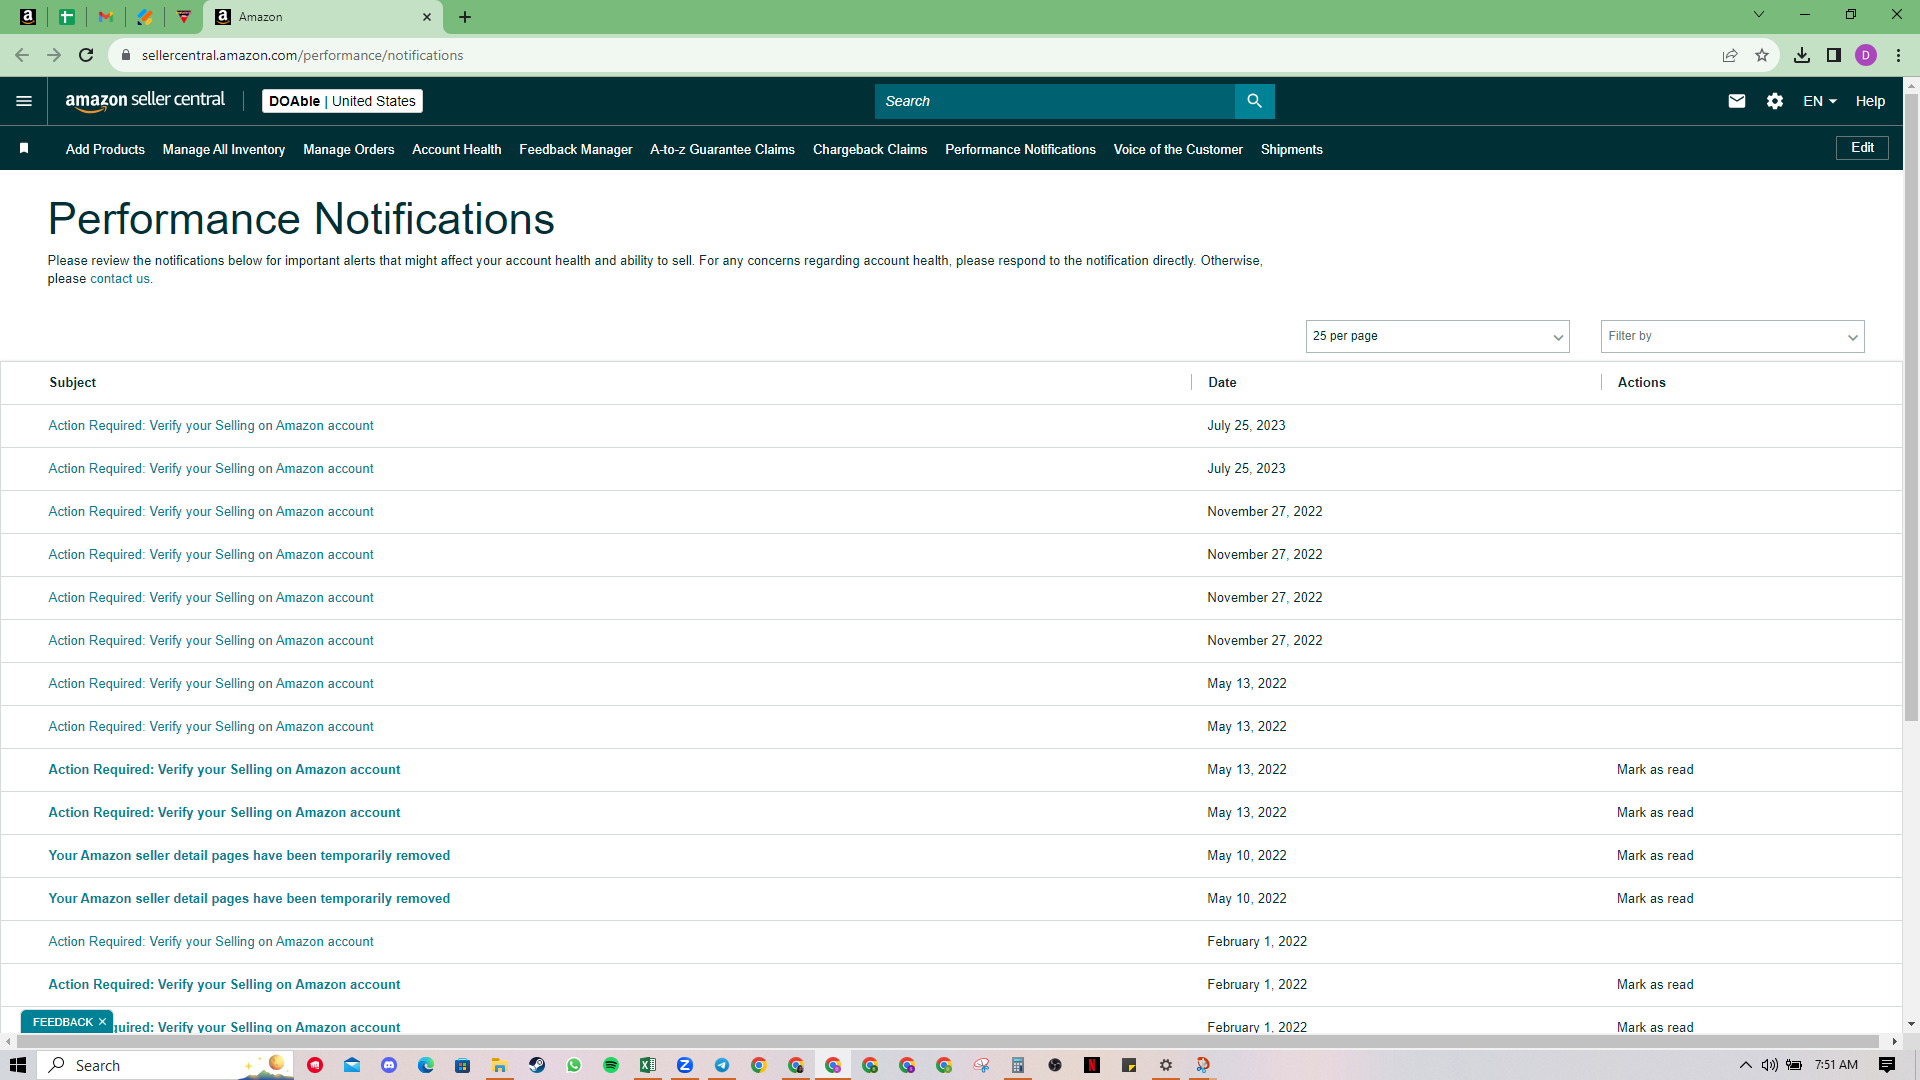Open Microsoft Edge from the taskbar
The image size is (1920, 1080).
pos(426,1065)
